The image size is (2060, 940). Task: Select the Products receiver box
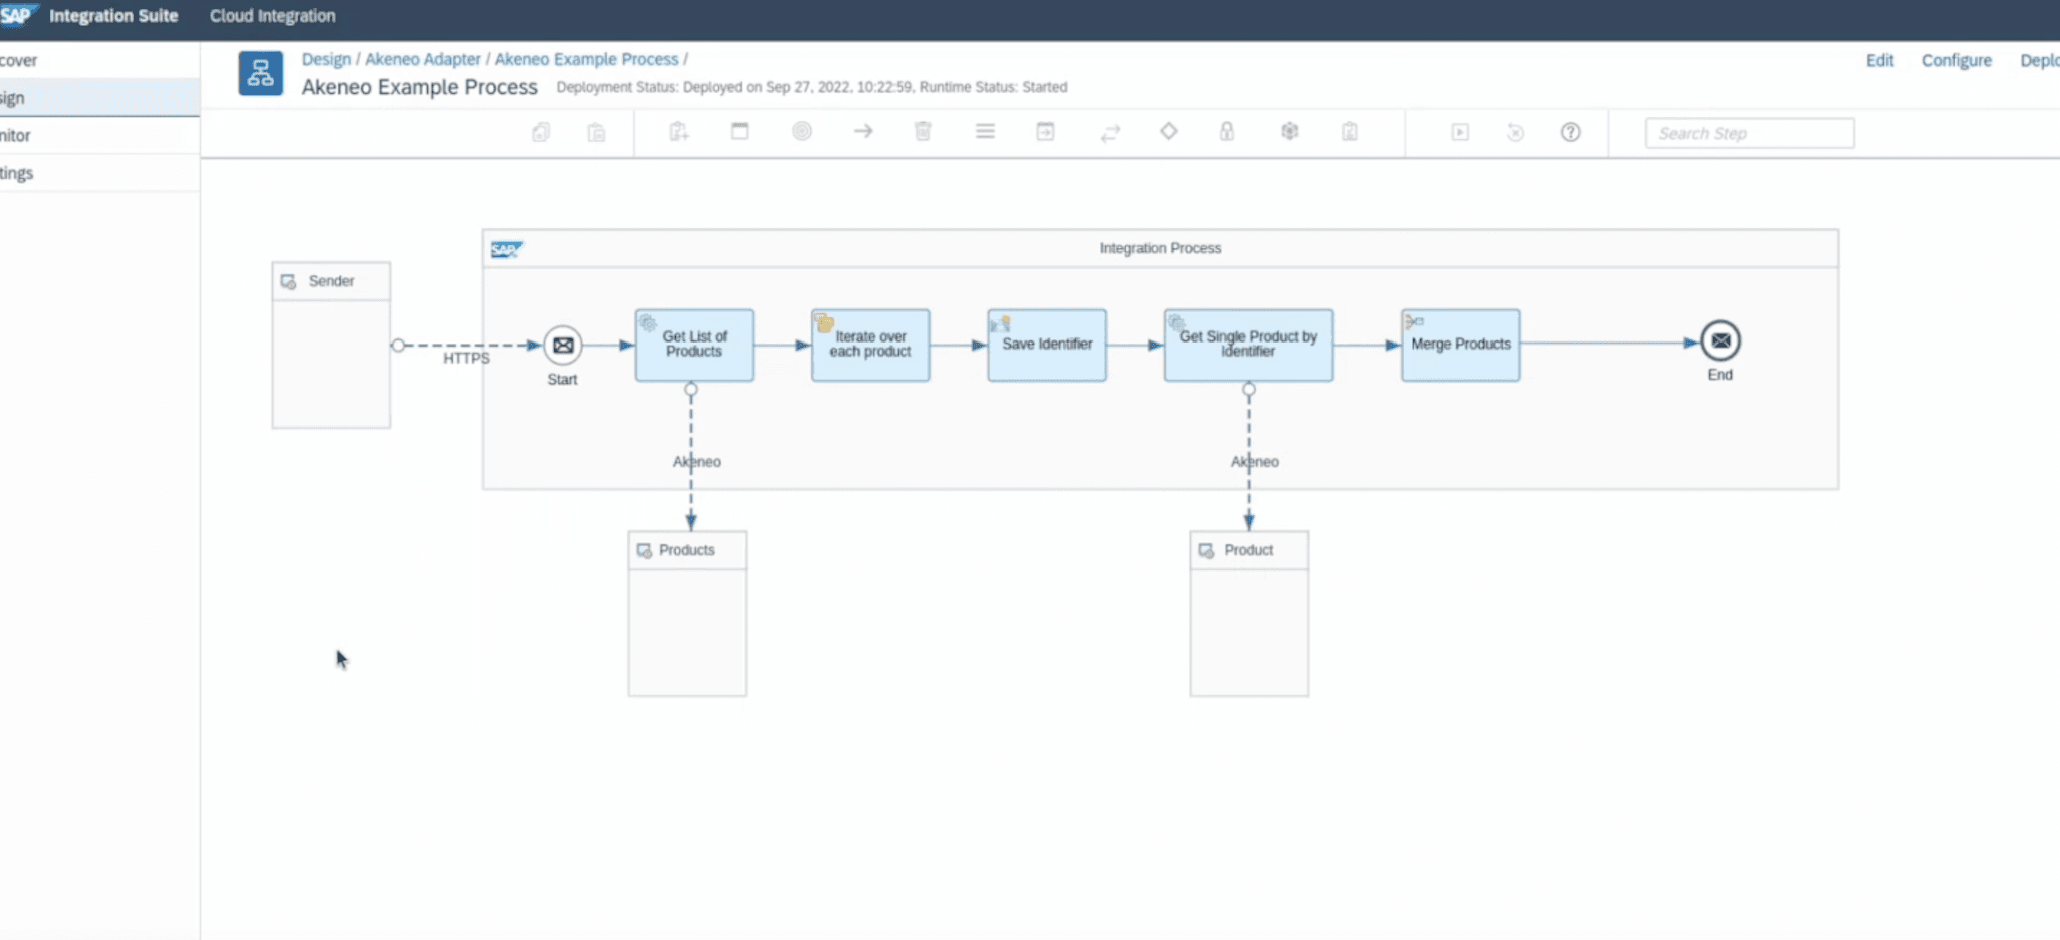(x=687, y=613)
